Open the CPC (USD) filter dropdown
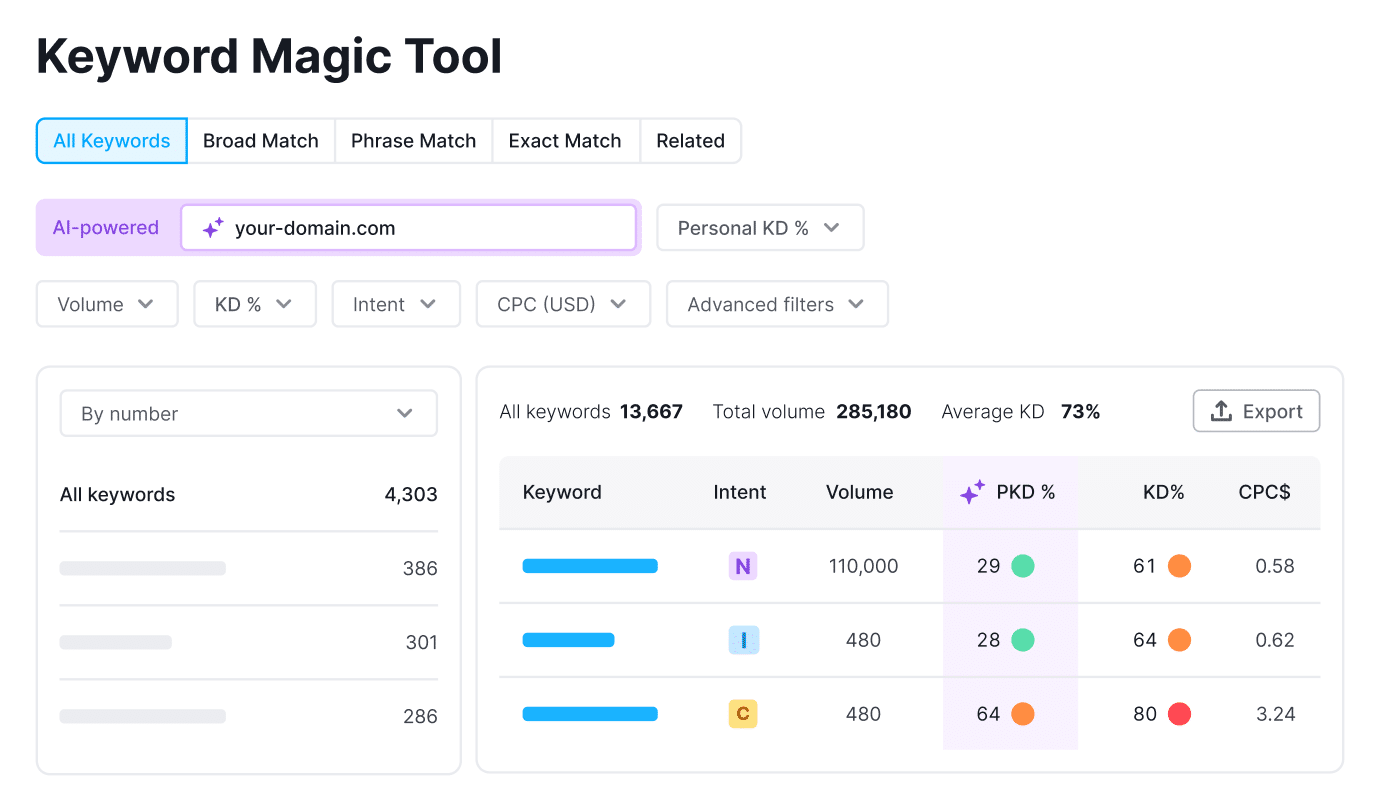The height and width of the screenshot is (810, 1380). (x=563, y=304)
